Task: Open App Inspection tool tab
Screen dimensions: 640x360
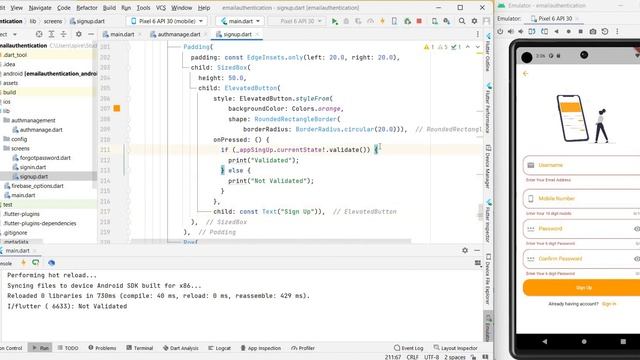Action: (260, 348)
